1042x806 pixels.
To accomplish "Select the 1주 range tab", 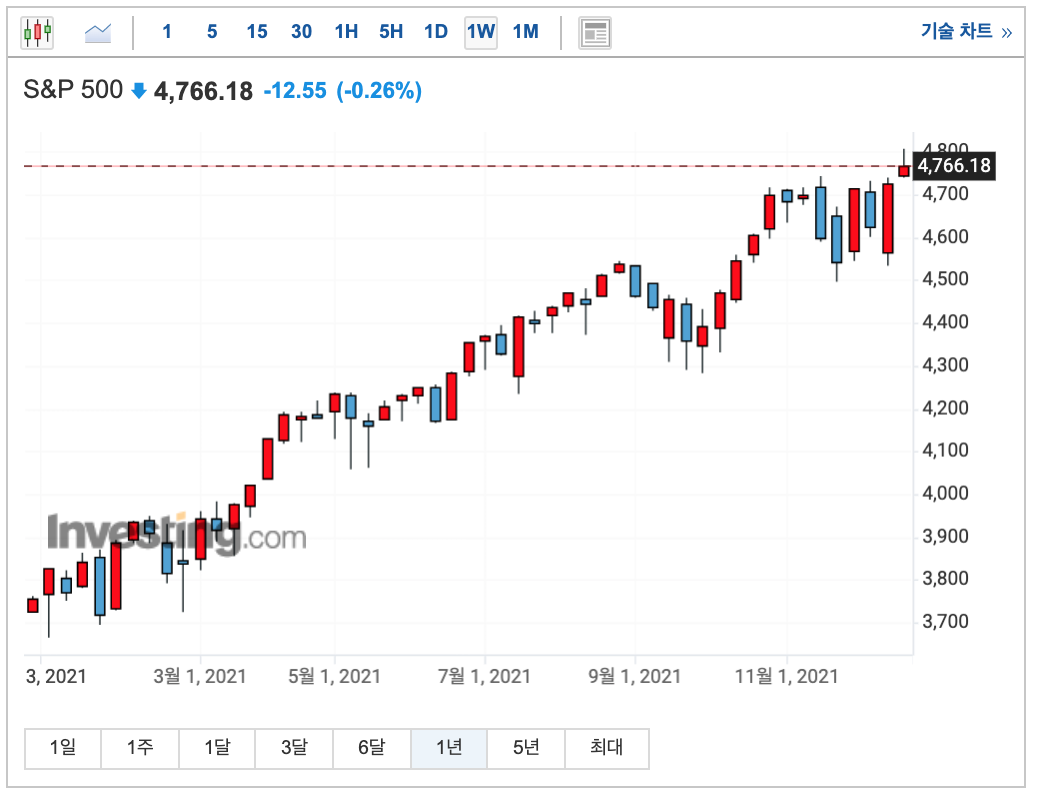I will [140, 748].
